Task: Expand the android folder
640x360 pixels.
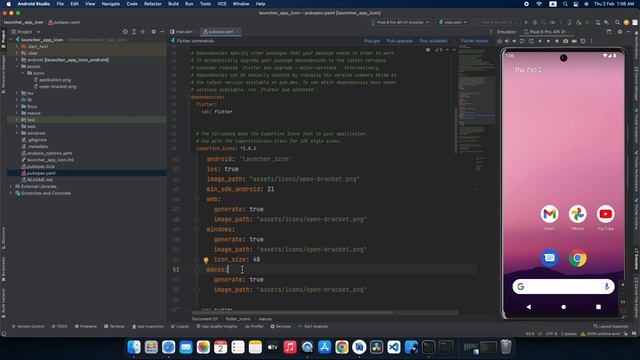Action: tap(17, 60)
